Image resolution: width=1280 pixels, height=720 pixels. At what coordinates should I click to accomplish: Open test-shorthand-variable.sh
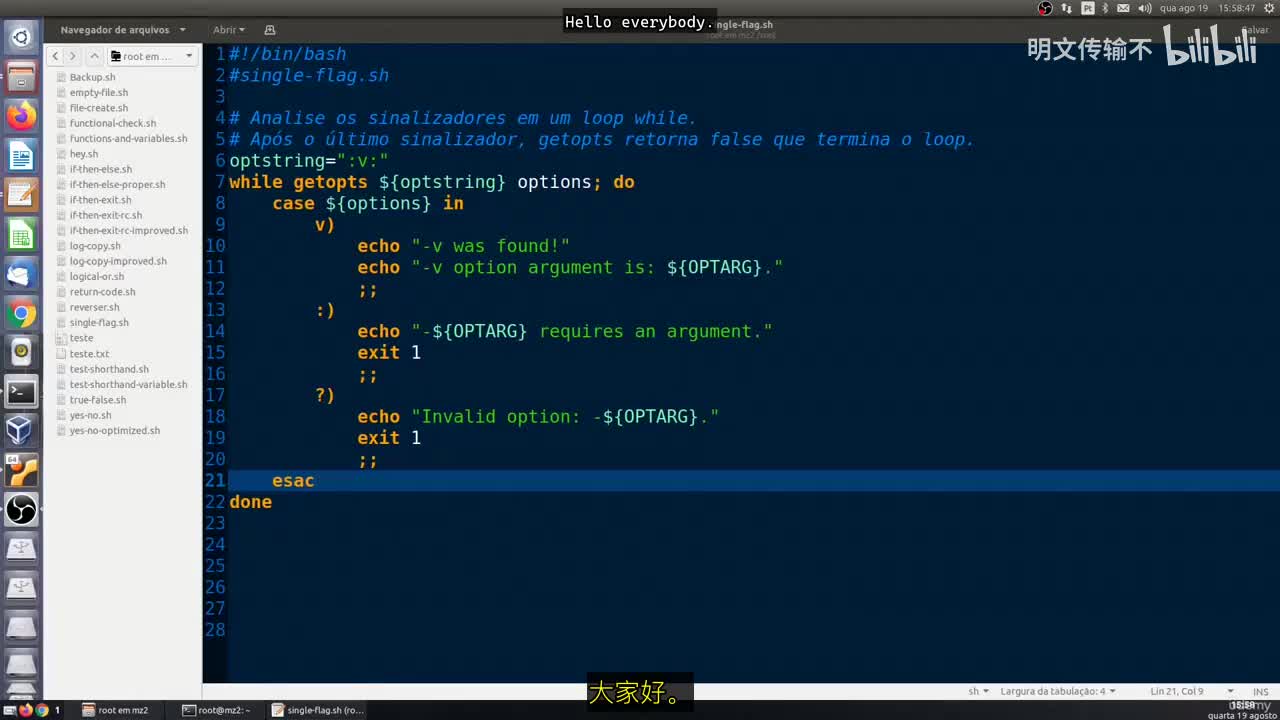click(x=128, y=384)
